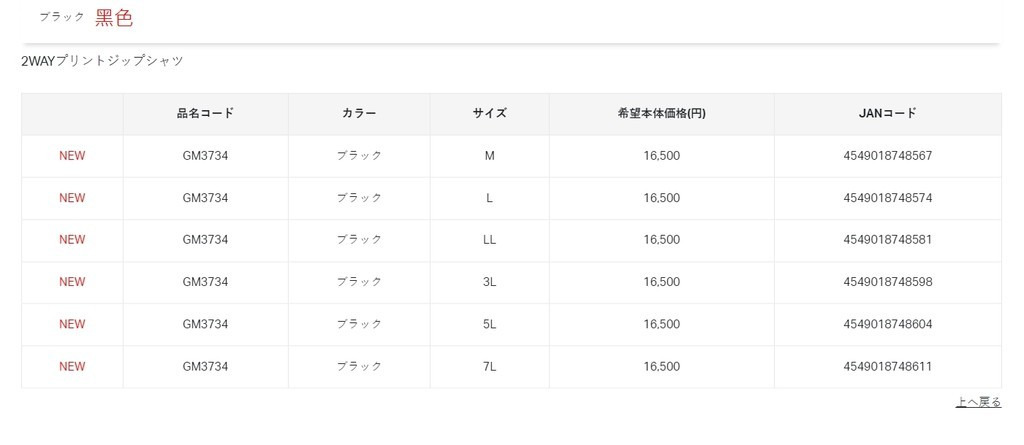Click the 品名コード column header
Image resolution: width=1024 pixels, height=445 pixels.
[x=205, y=114]
